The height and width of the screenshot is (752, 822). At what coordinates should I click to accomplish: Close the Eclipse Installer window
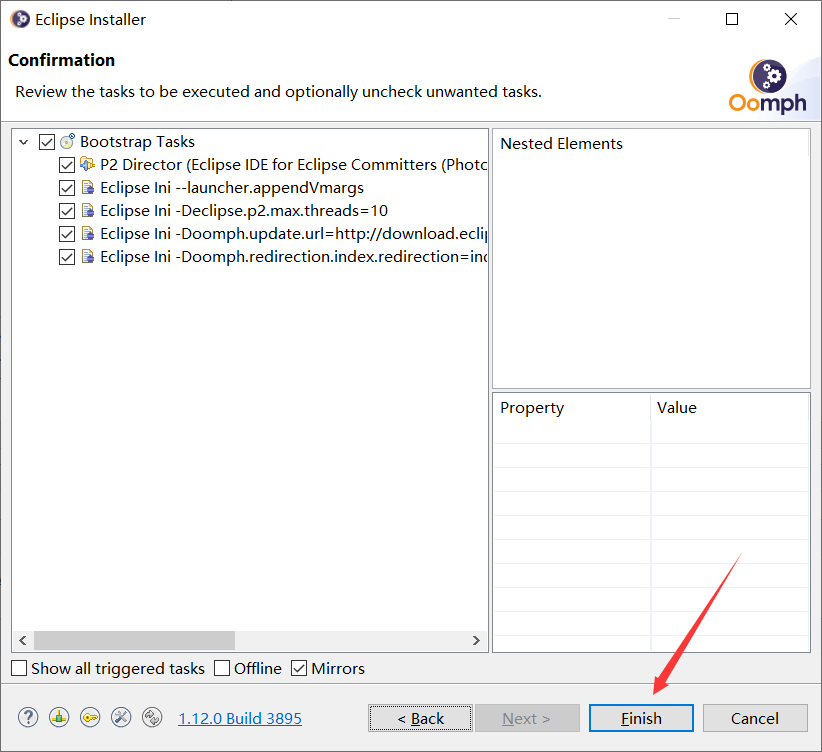[791, 19]
